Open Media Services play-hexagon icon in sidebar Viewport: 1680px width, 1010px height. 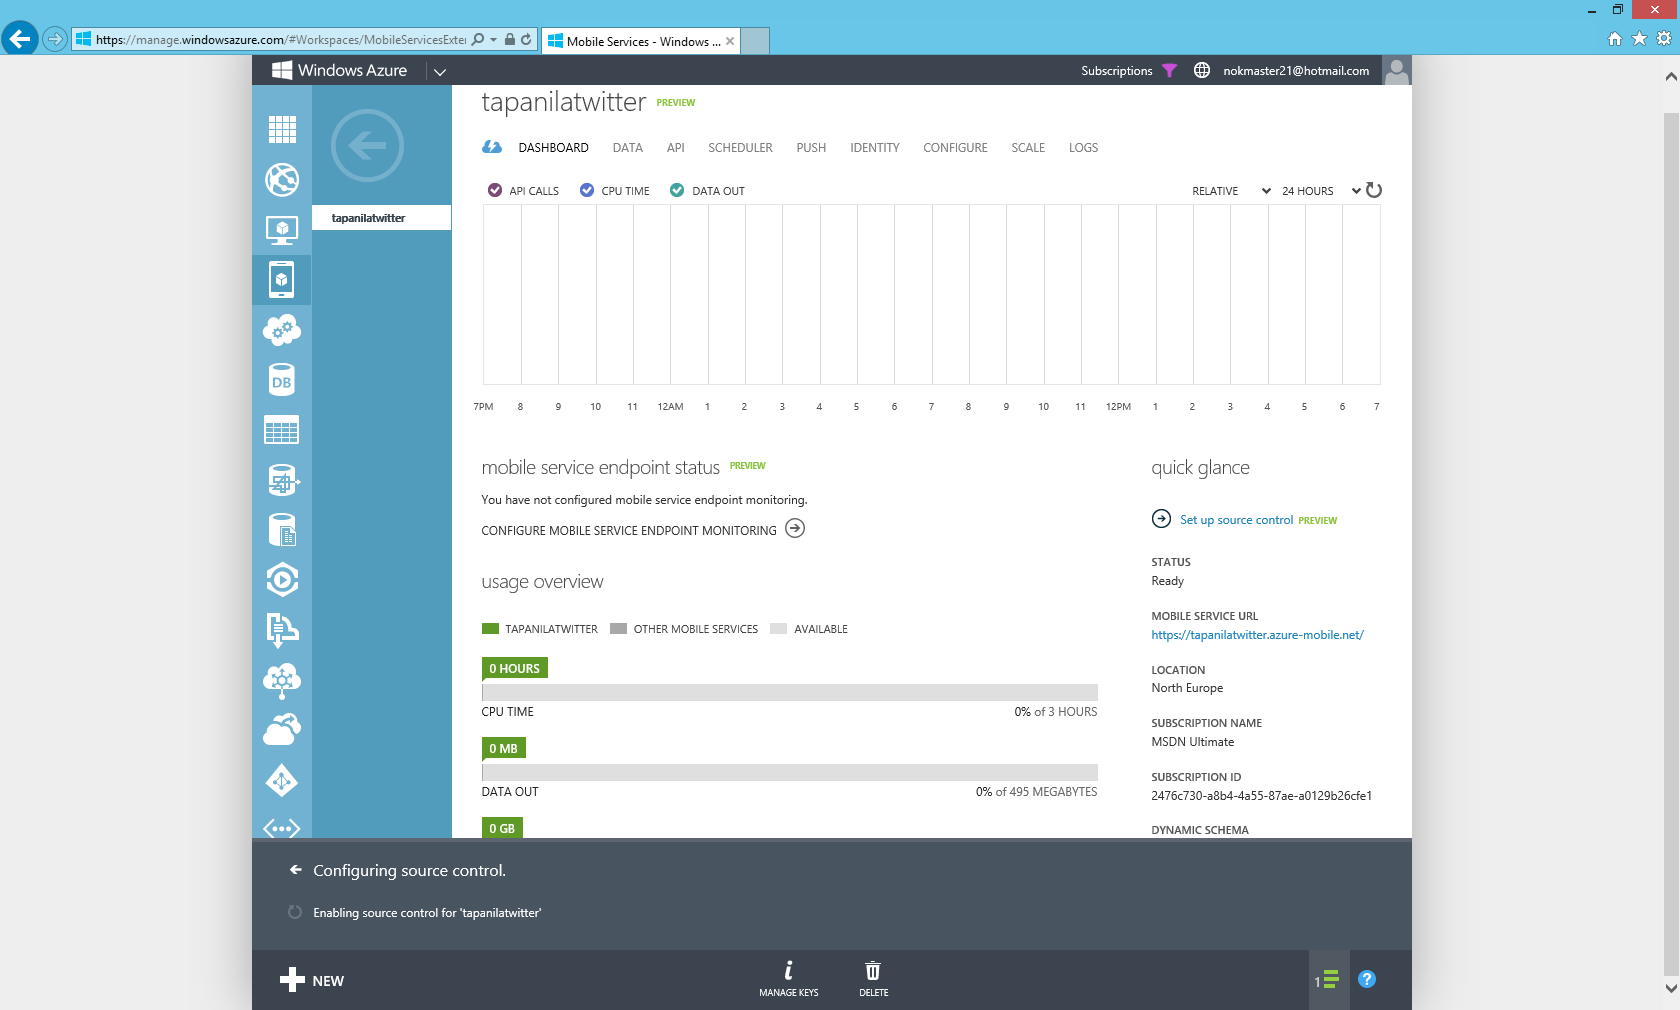pos(282,580)
